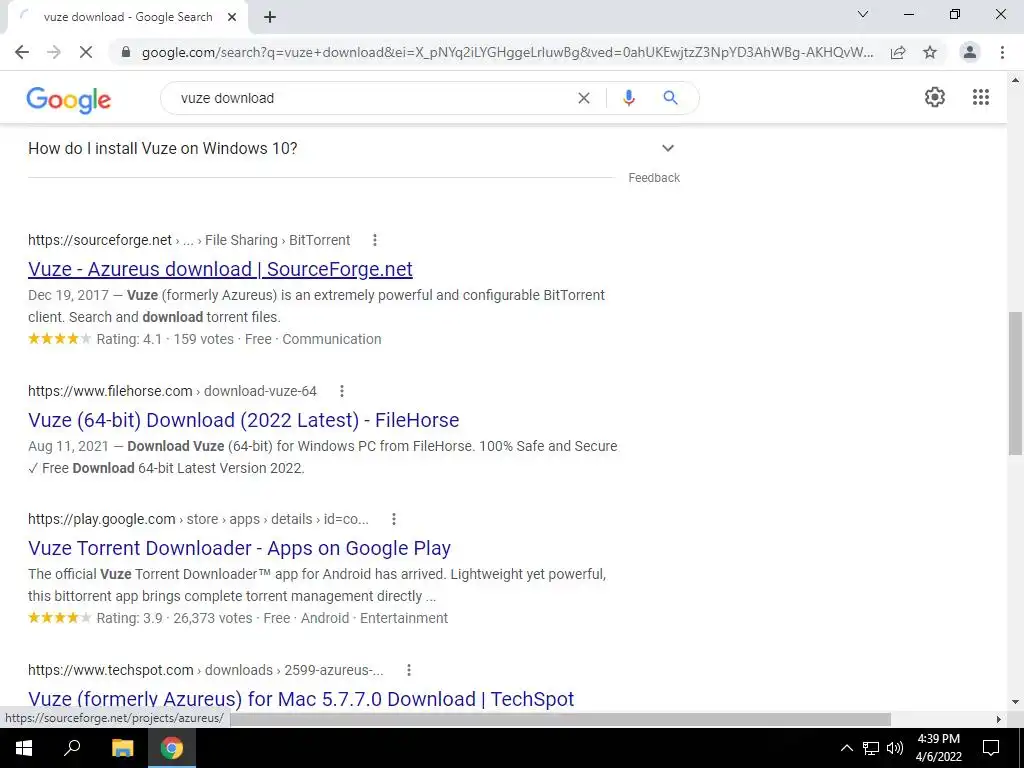Open 'Vuze Torrent Downloader - Apps on Google Play'

coord(240,548)
